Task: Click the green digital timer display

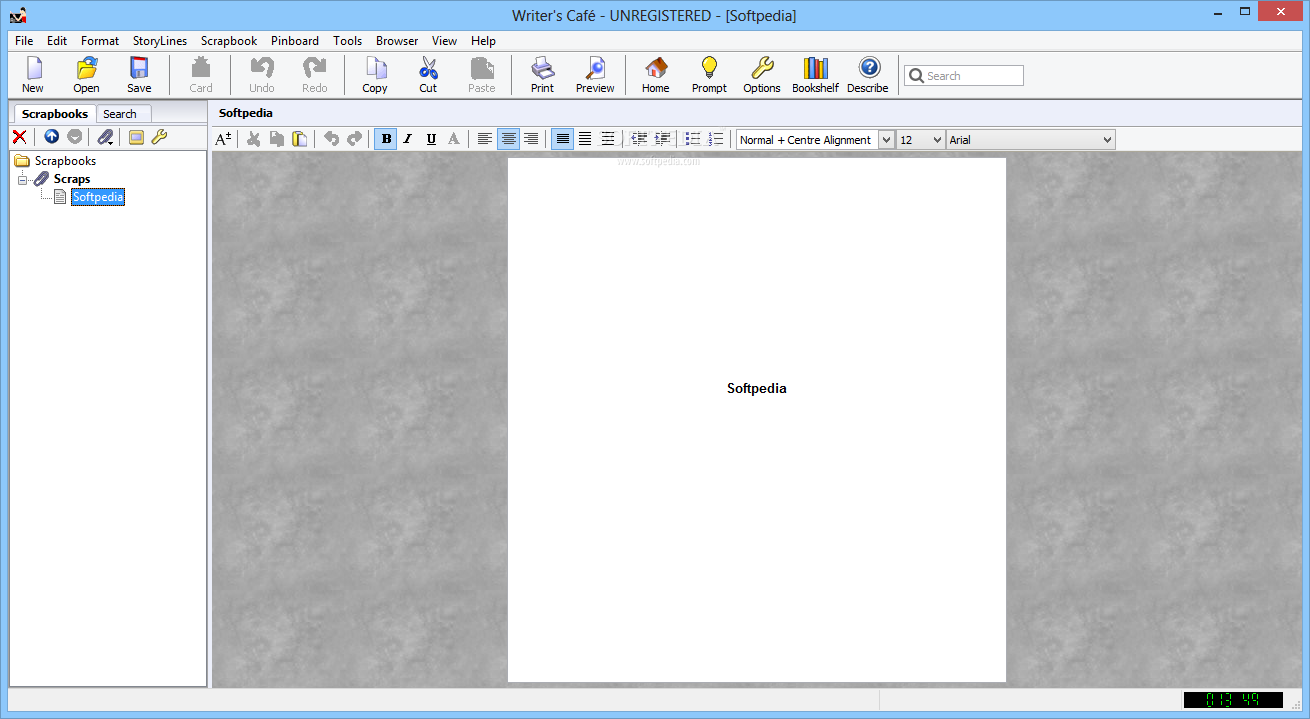Action: [1233, 700]
